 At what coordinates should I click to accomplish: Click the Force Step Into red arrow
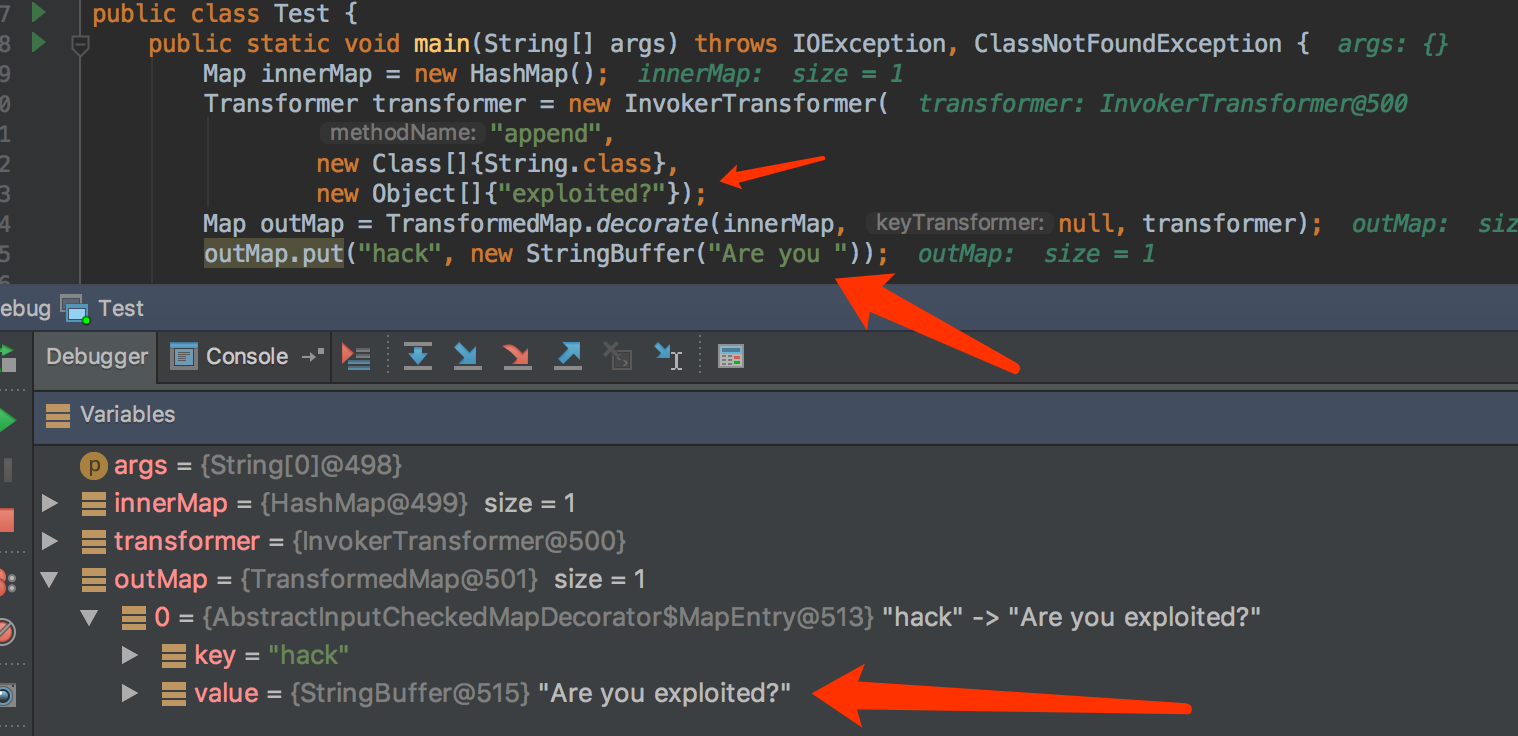517,356
